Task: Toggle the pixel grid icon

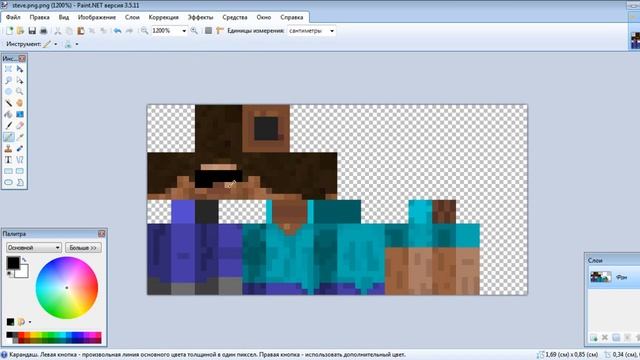Action: tap(209, 31)
